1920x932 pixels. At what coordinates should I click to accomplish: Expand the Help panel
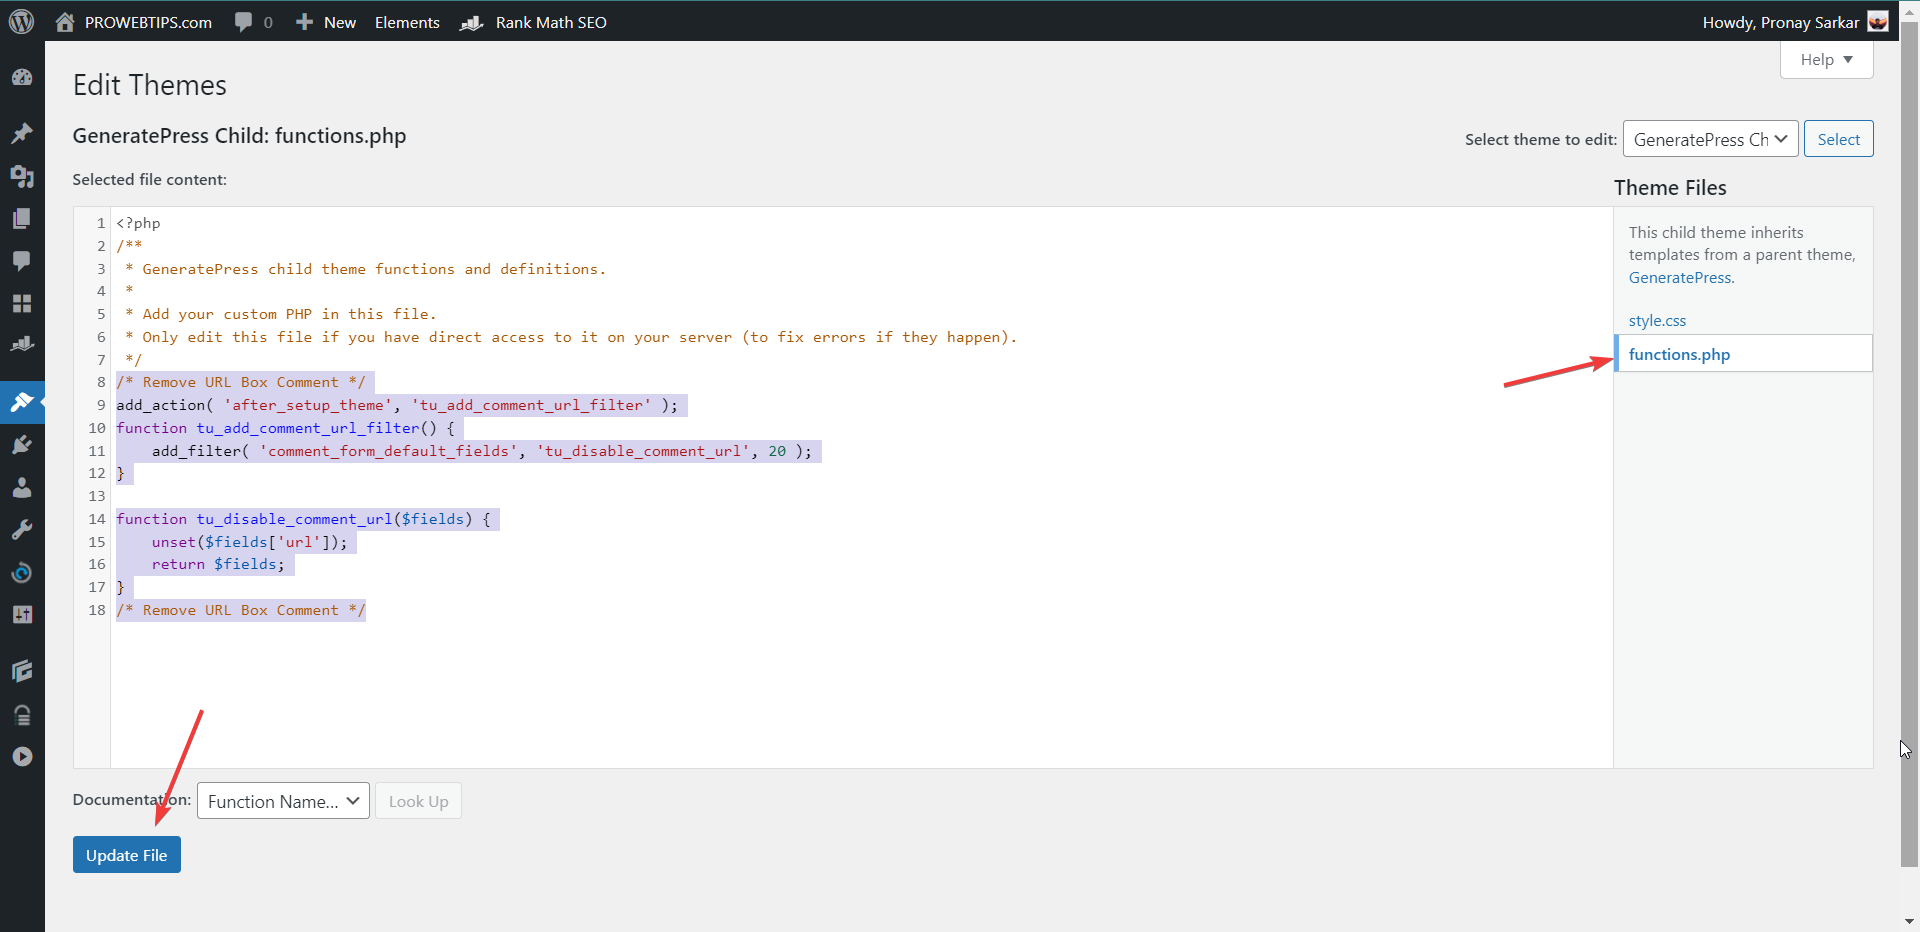pos(1826,60)
